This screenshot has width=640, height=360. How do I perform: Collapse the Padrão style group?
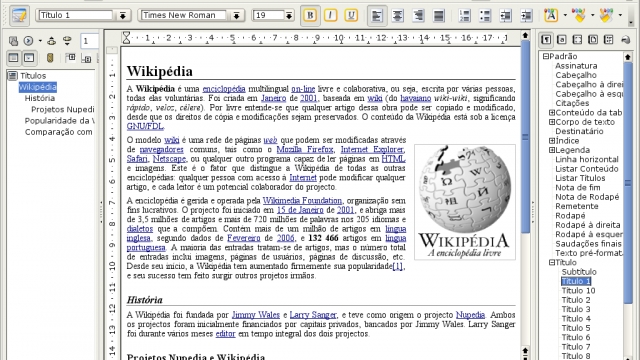pyautogui.click(x=545, y=56)
